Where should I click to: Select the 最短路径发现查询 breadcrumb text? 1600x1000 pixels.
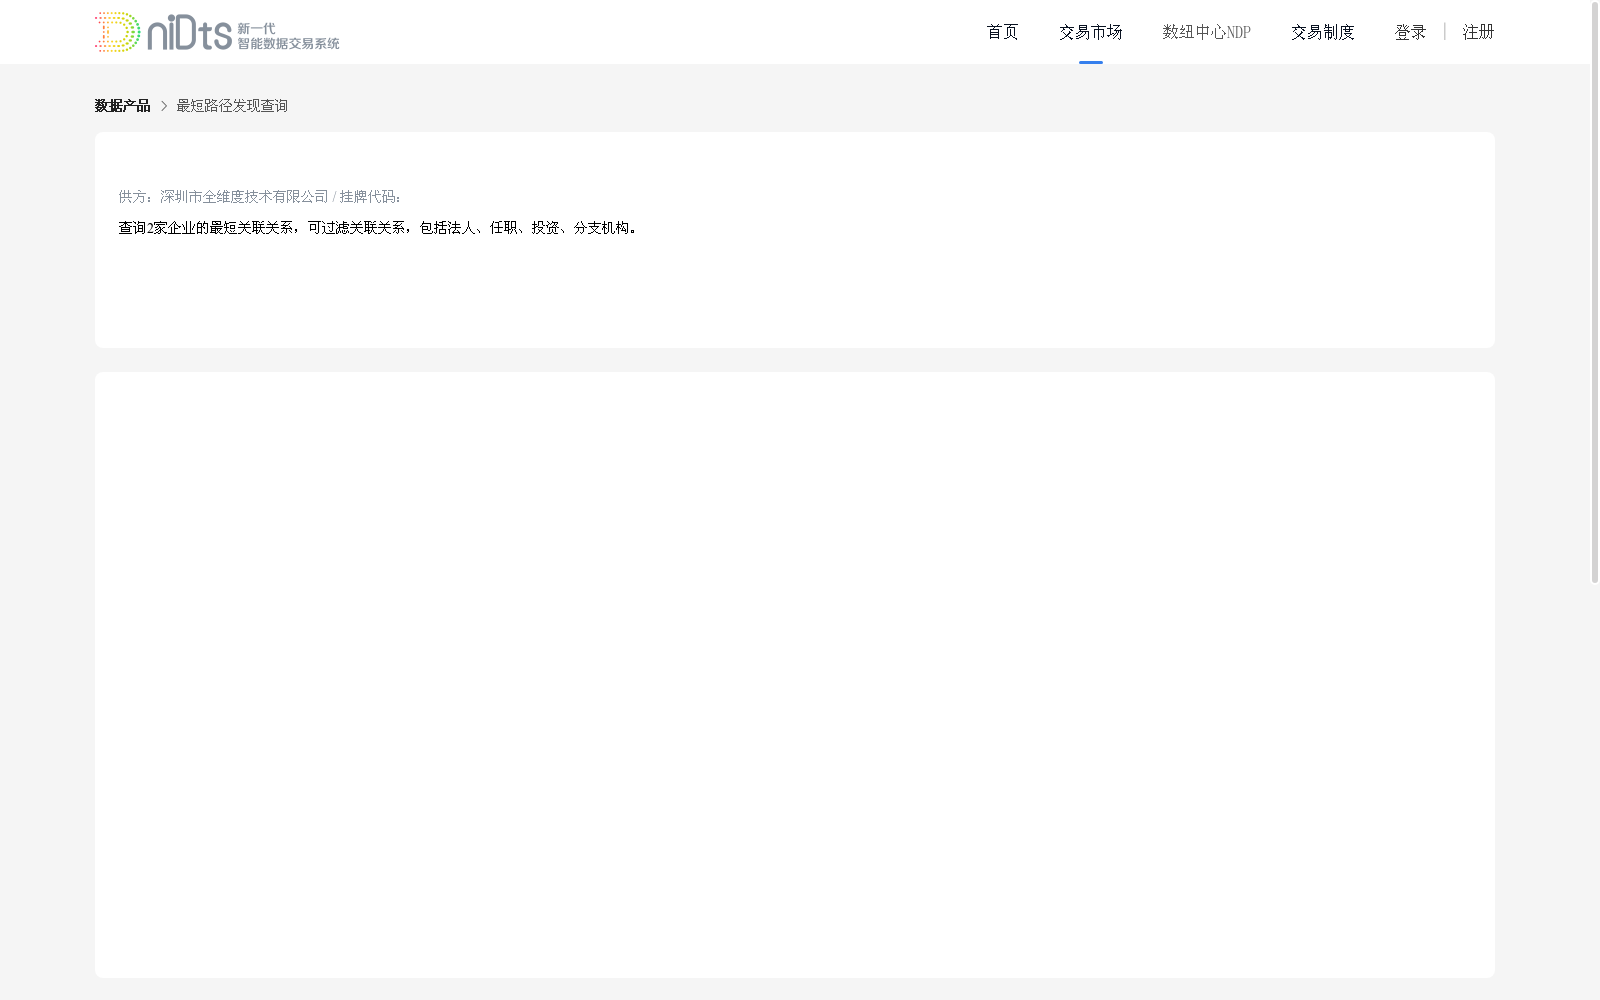(x=232, y=106)
